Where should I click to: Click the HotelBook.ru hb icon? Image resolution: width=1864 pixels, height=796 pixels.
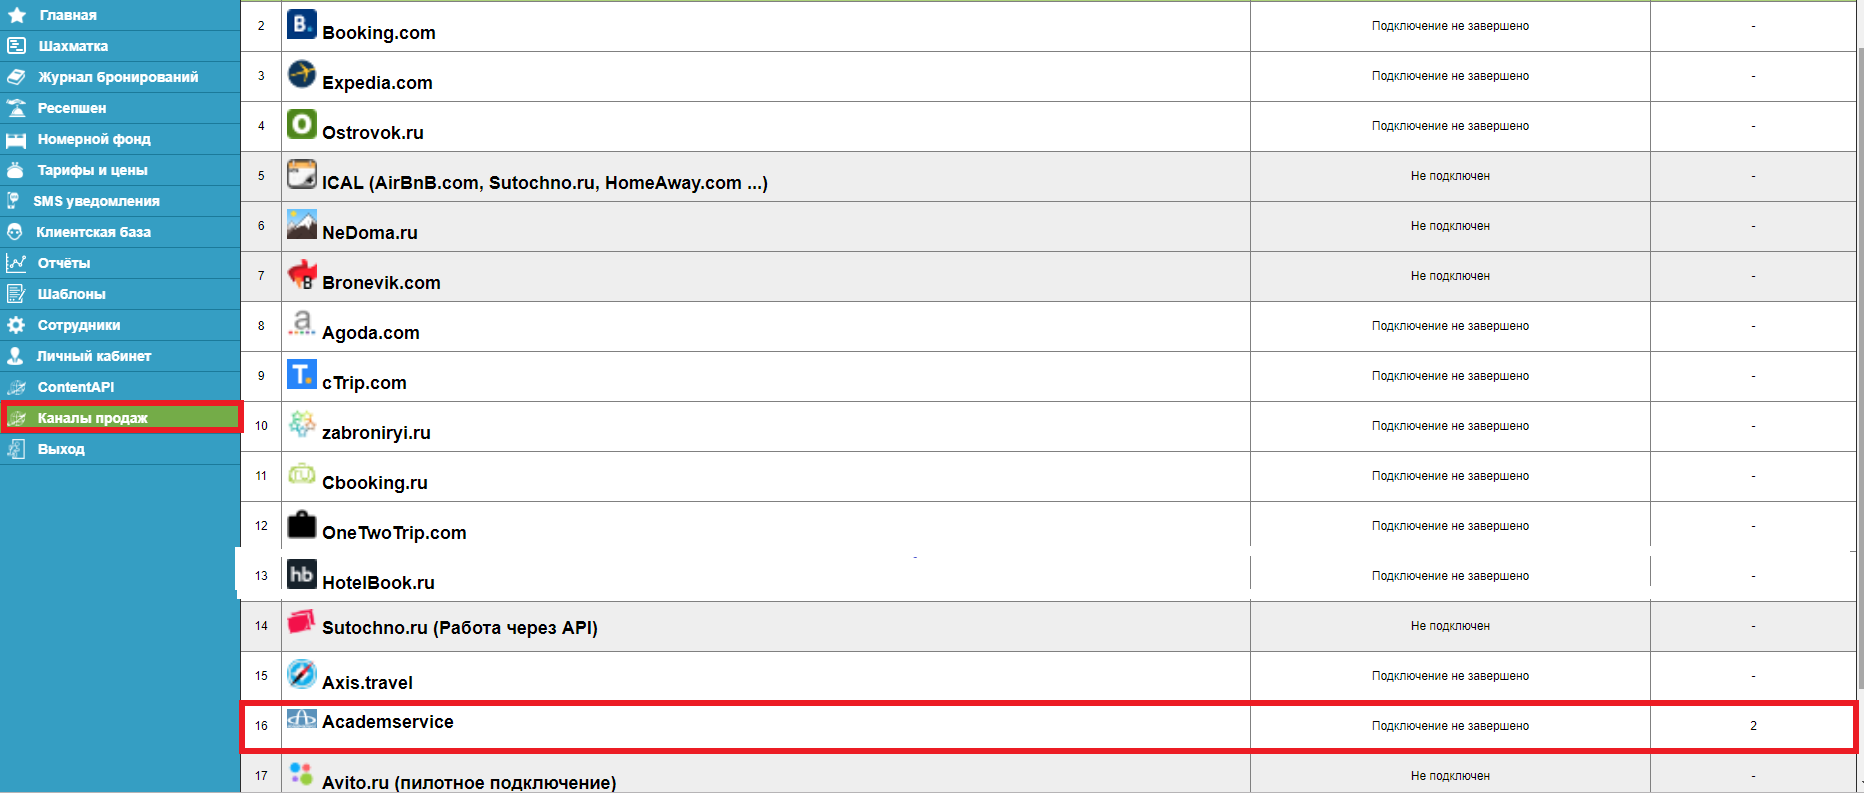click(x=302, y=574)
